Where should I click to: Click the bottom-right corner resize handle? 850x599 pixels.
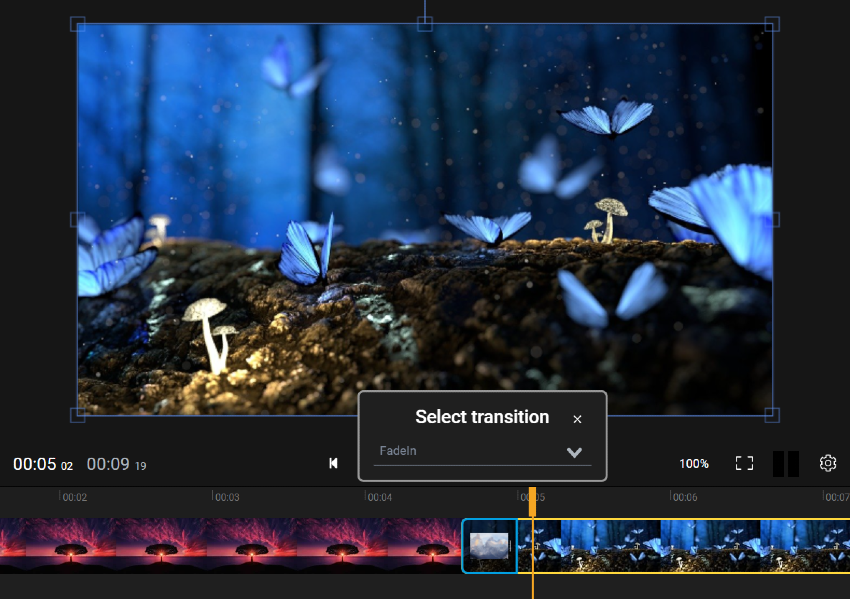772,415
